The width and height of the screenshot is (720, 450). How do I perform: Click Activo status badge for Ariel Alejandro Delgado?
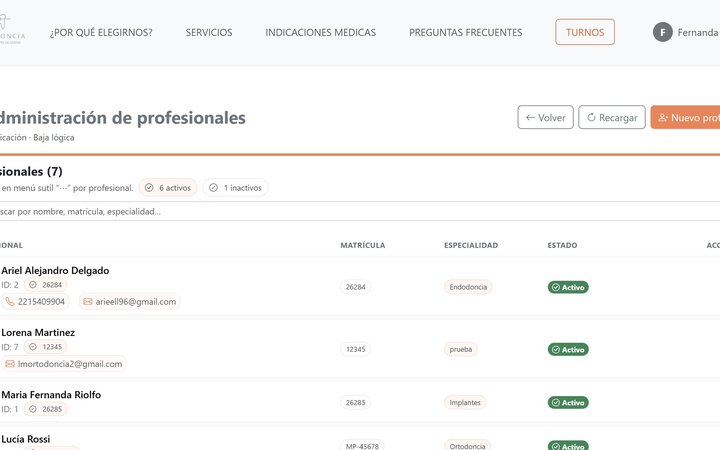tap(568, 287)
